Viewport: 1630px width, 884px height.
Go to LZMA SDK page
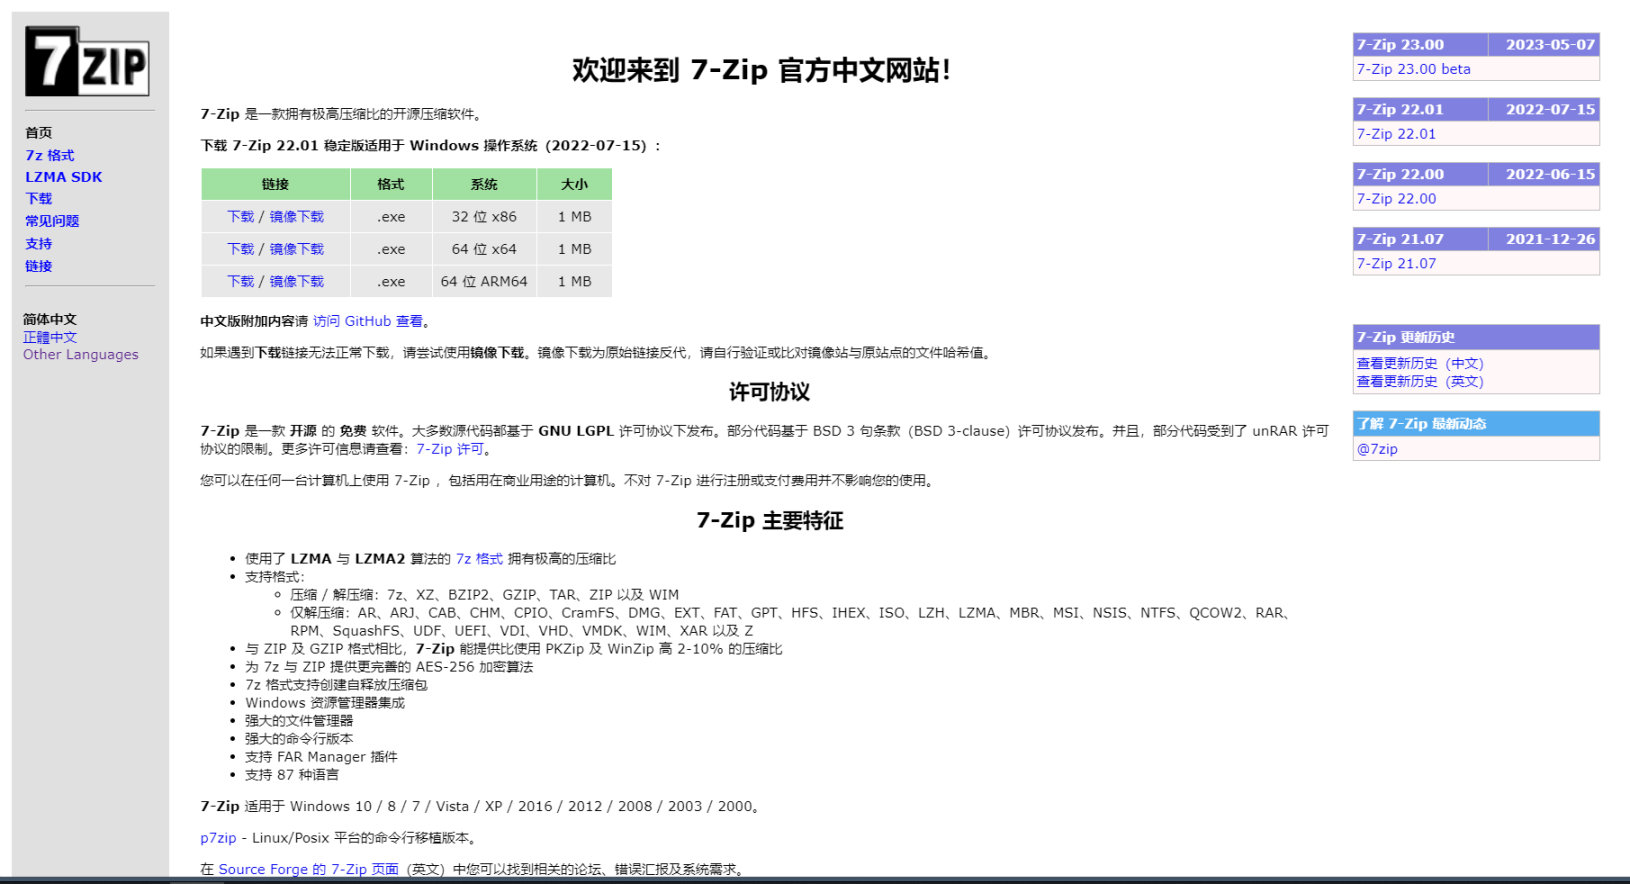[x=64, y=177]
